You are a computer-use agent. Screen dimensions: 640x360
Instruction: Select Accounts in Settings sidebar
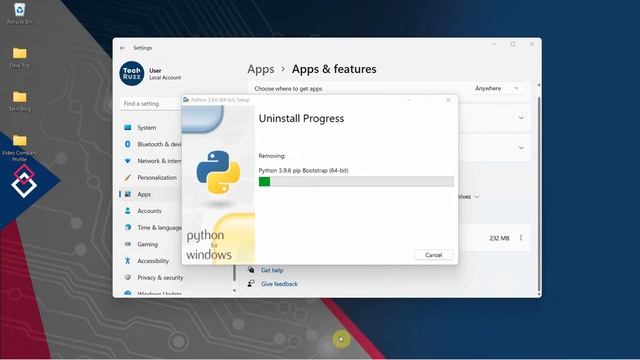[150, 211]
